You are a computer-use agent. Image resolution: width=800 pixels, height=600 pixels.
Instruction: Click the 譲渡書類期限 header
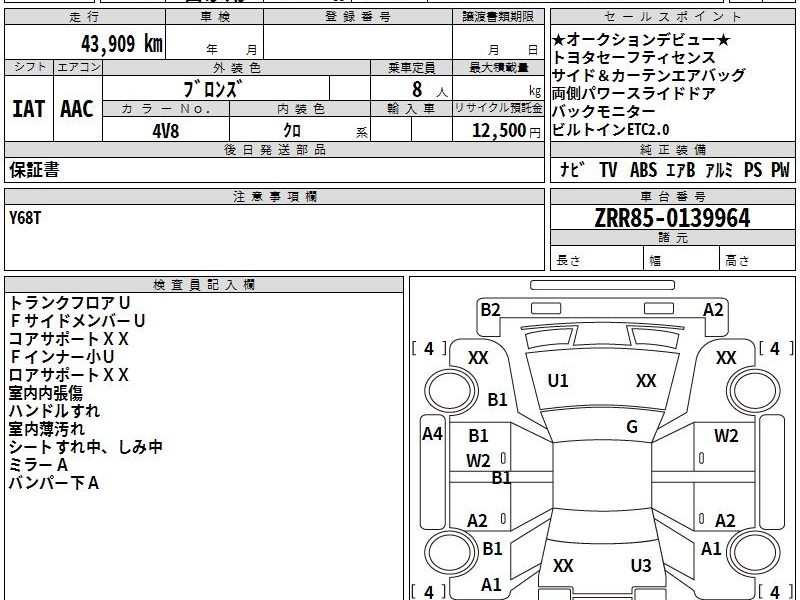click(498, 17)
